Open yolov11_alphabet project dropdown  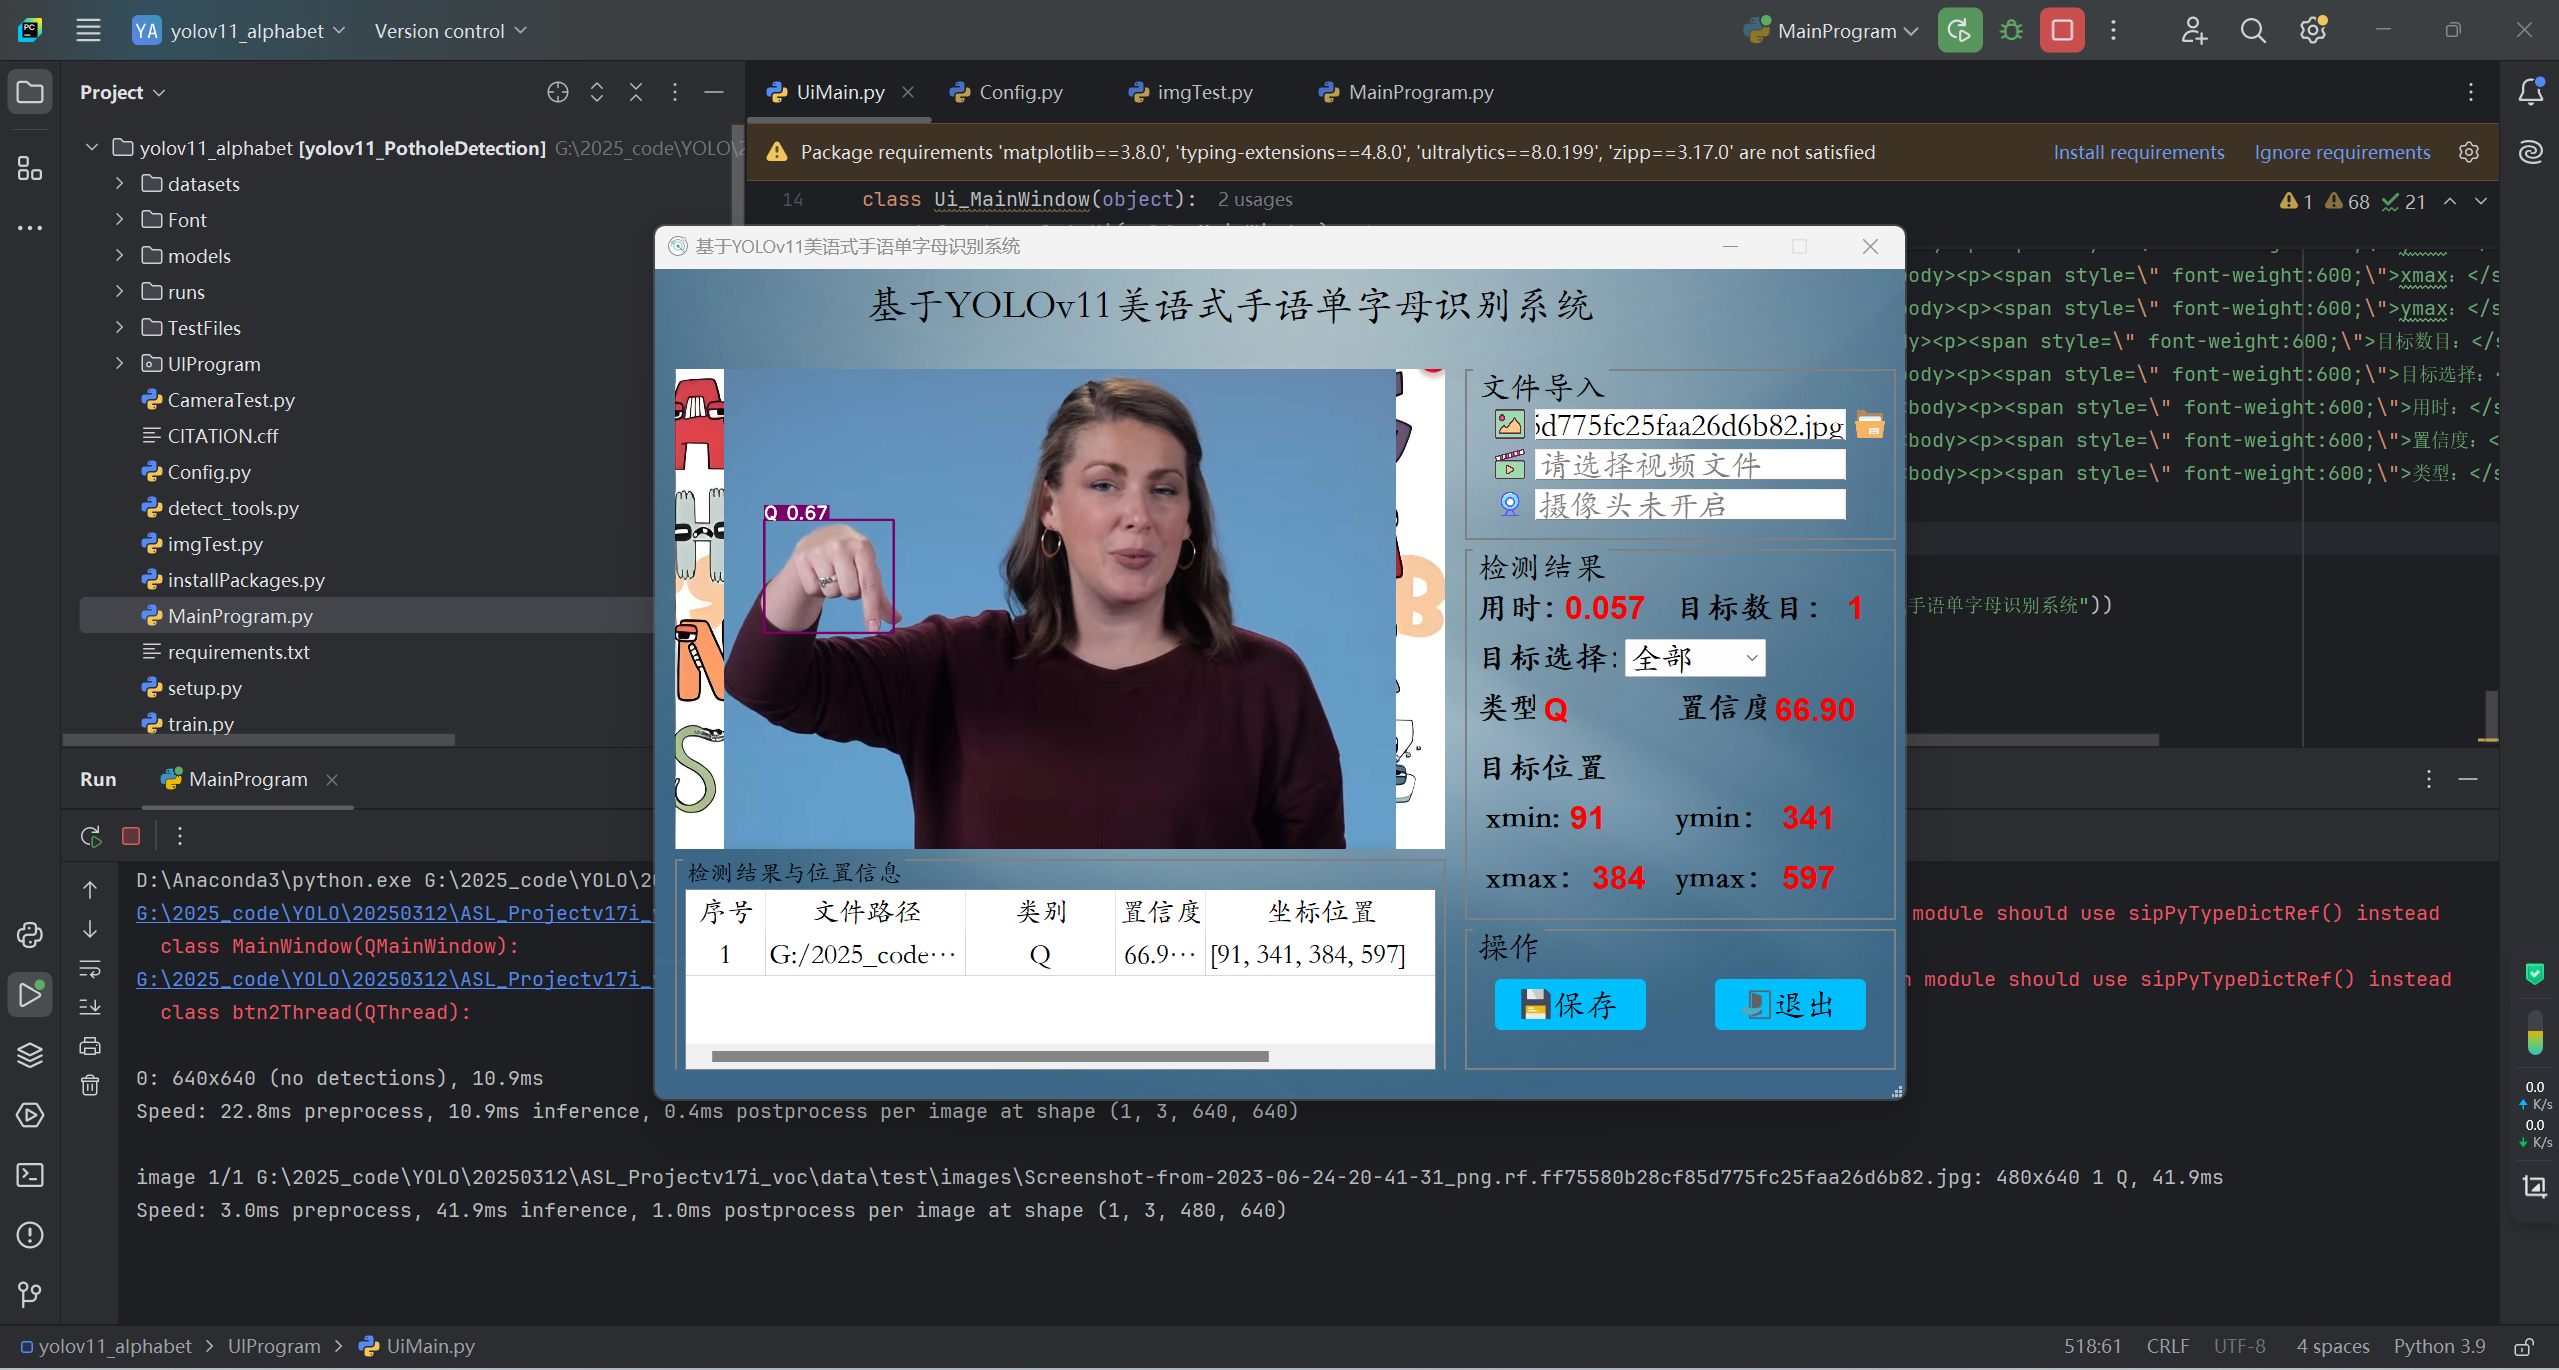point(239,31)
